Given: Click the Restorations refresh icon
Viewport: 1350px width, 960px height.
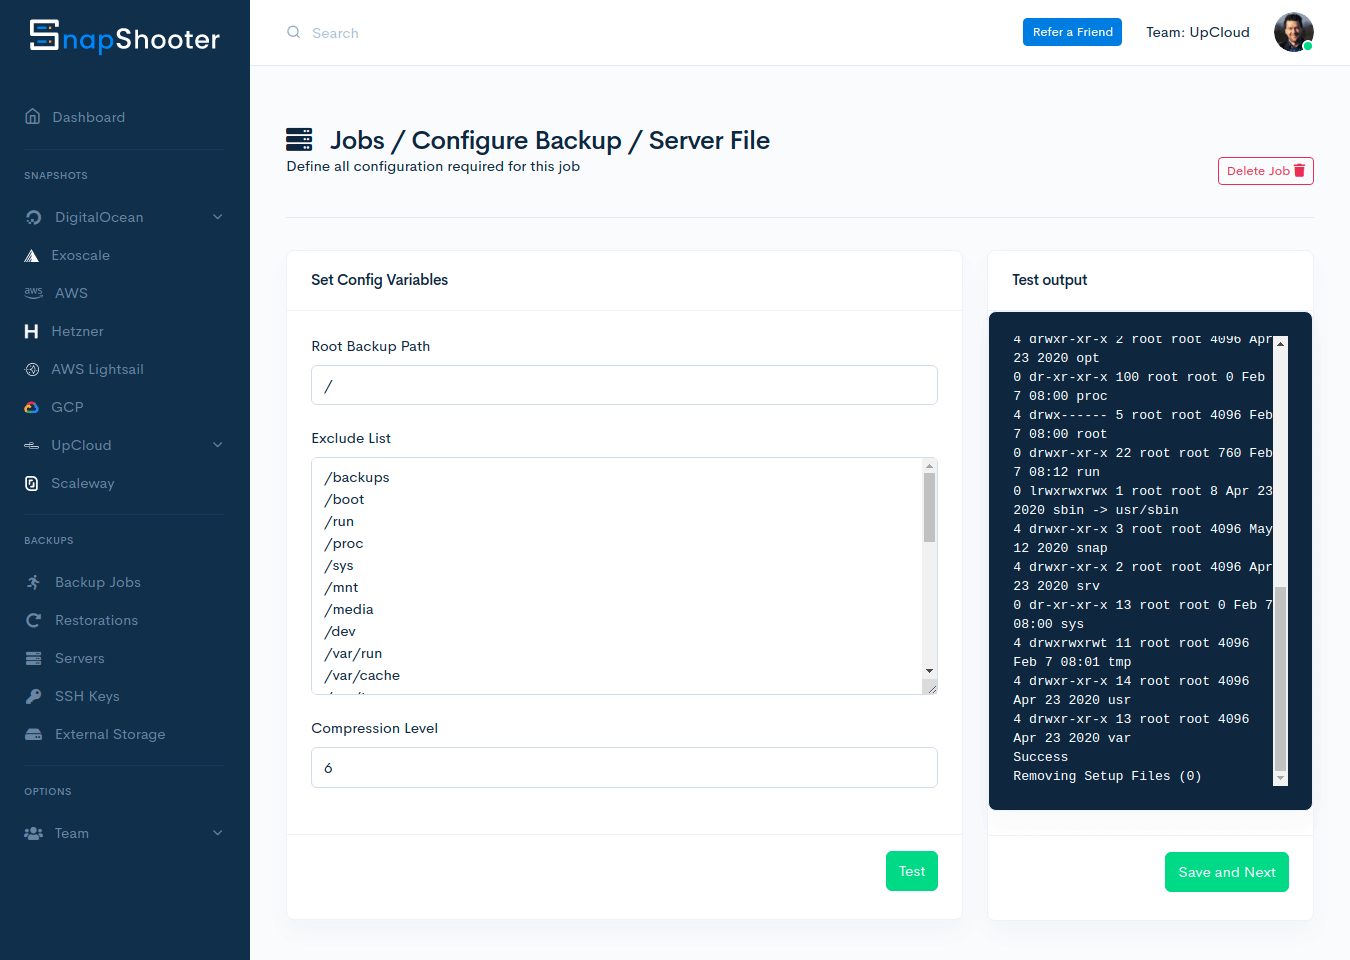Looking at the screenshot, I should [x=34, y=620].
